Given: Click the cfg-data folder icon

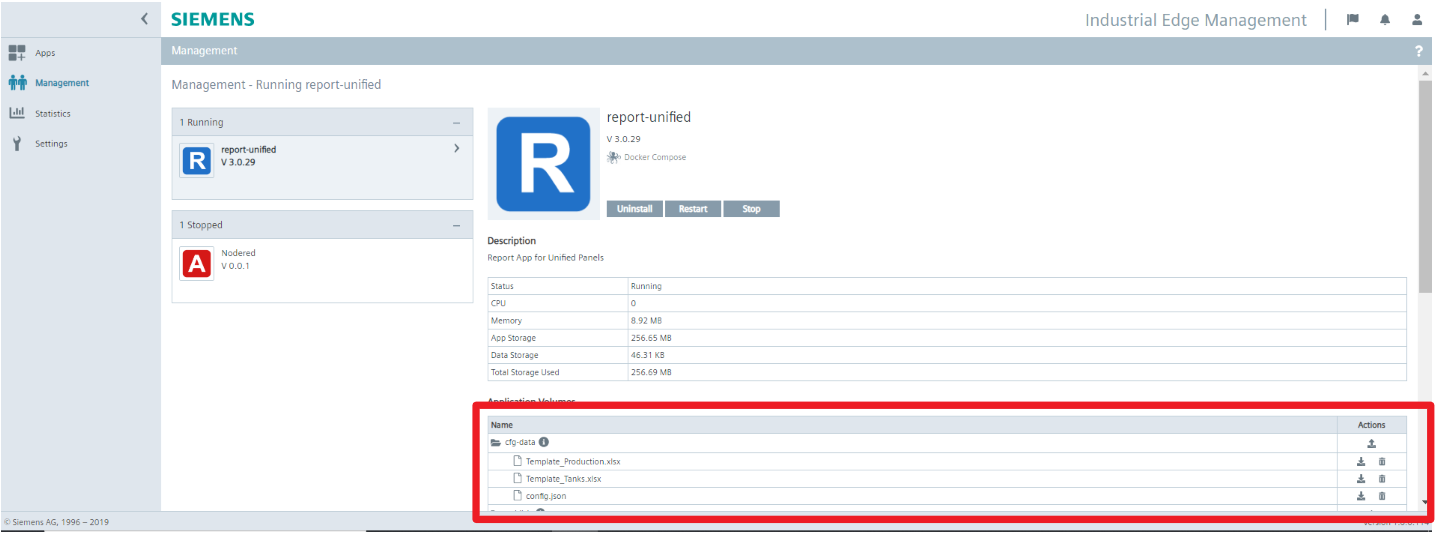Looking at the screenshot, I should coord(496,442).
